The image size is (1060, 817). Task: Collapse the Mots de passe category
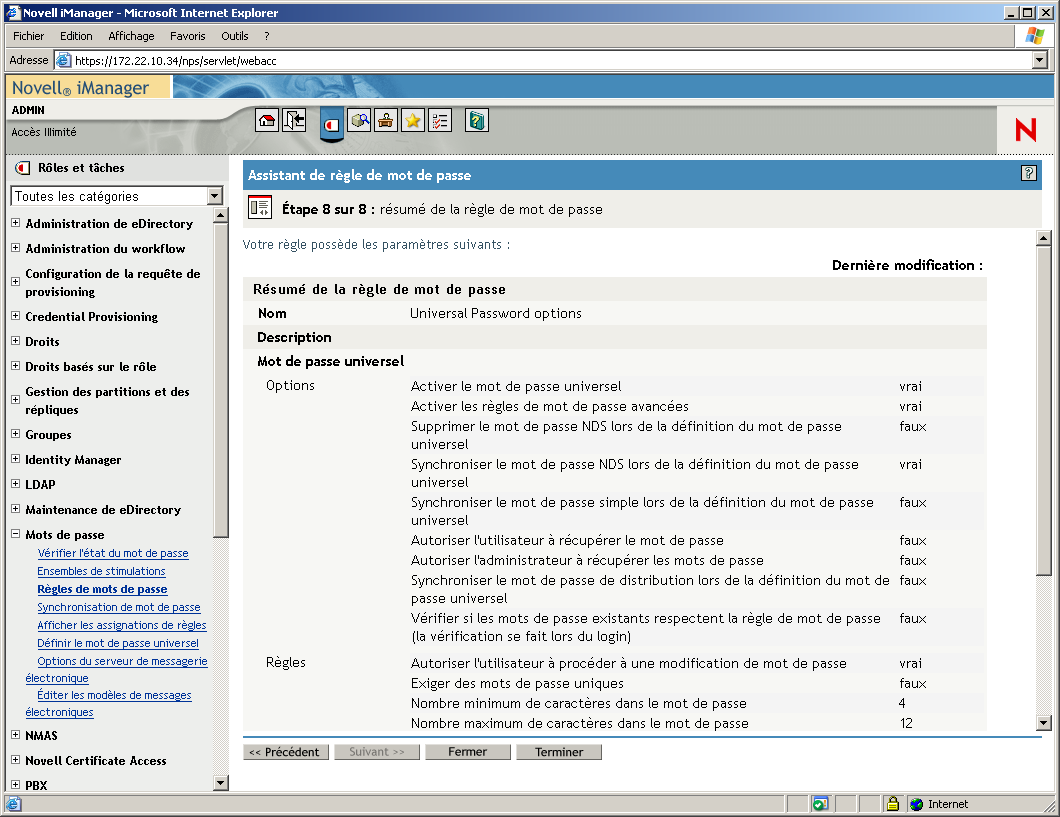click(16, 534)
